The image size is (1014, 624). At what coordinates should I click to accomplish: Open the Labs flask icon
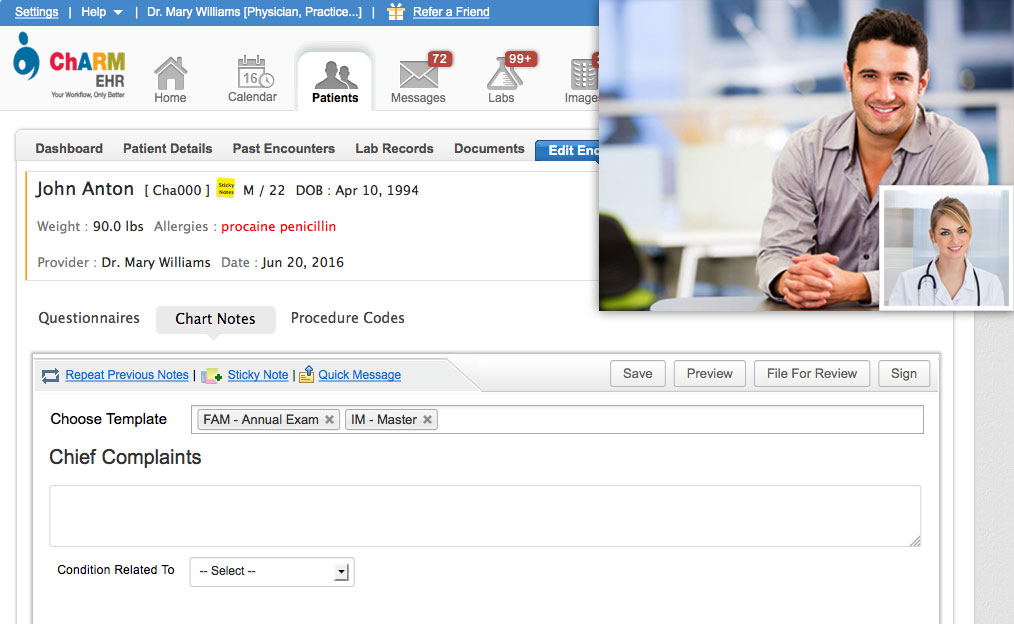(501, 75)
